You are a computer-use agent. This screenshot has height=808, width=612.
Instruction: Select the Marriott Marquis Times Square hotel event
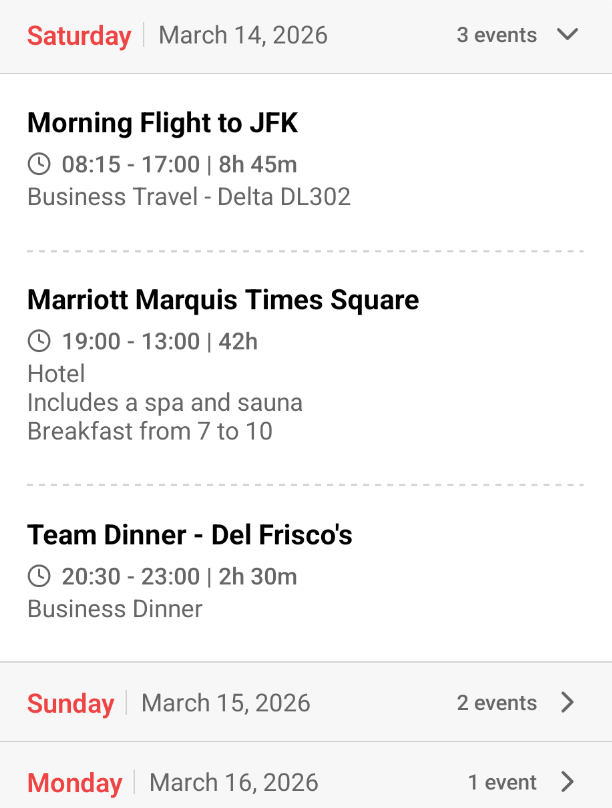(x=224, y=299)
